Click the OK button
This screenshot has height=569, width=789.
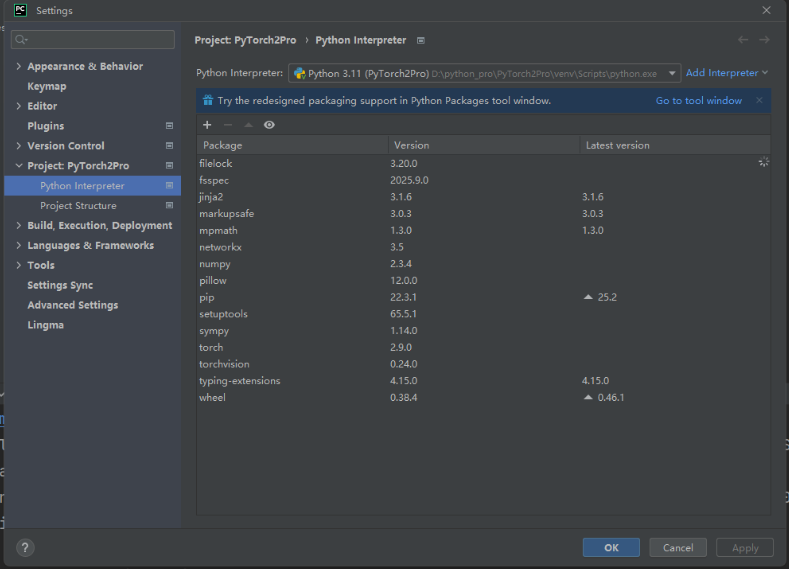click(611, 547)
